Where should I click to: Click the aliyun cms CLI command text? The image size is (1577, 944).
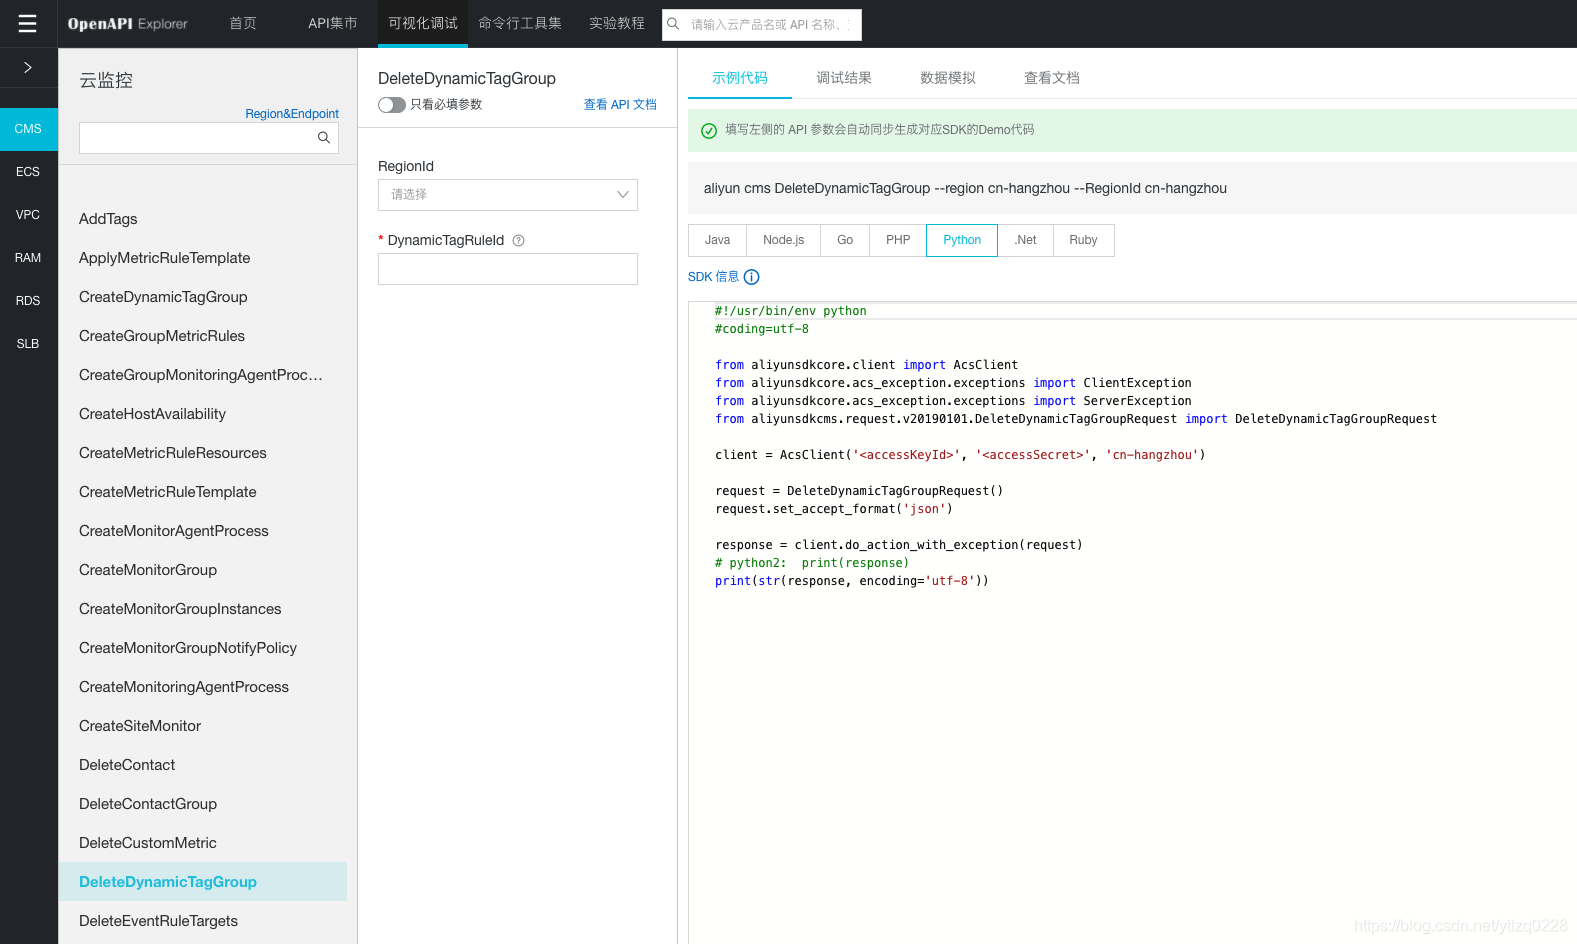[x=965, y=188]
